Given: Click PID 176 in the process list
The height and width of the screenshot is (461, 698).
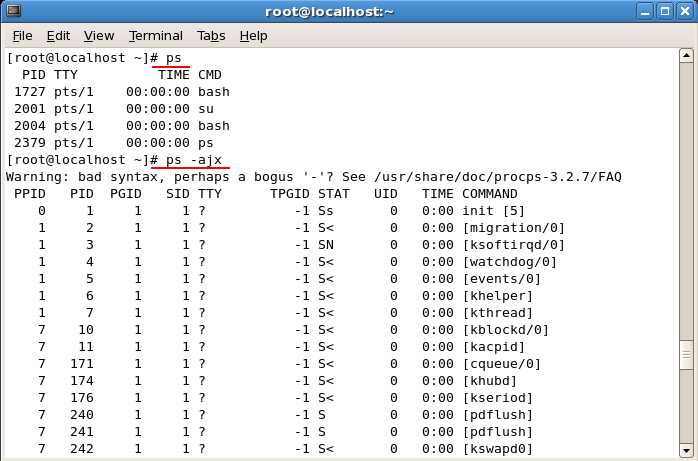Looking at the screenshot, I should tap(82, 398).
